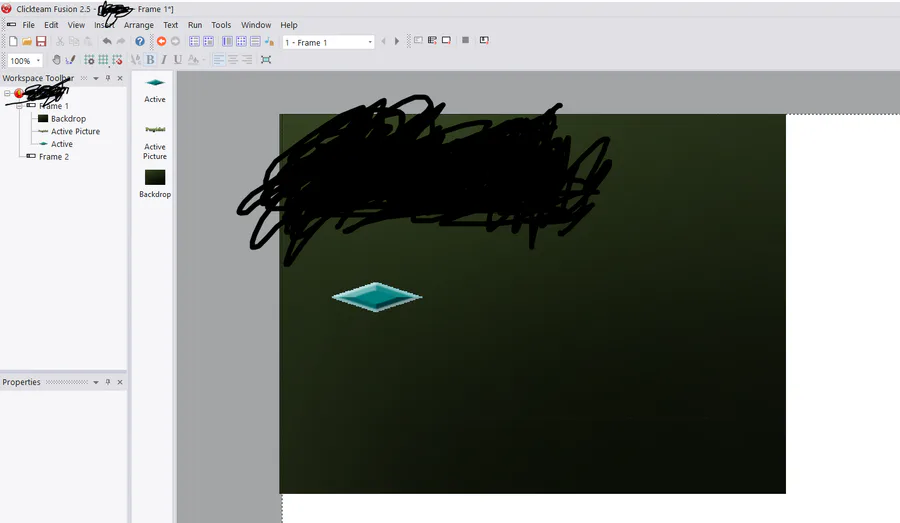Screen dimensions: 900x523
Task: Close the Workspace Toolbar panel
Action: [120, 78]
